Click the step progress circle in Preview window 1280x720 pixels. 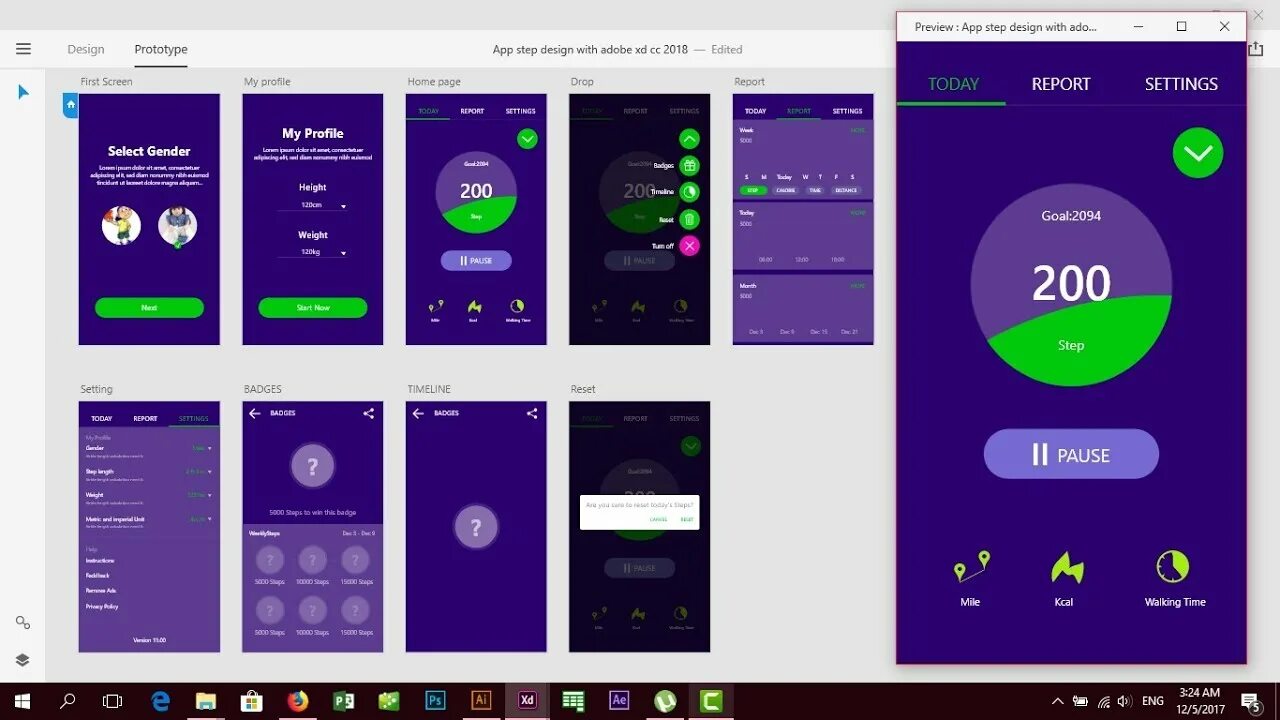pos(1071,286)
